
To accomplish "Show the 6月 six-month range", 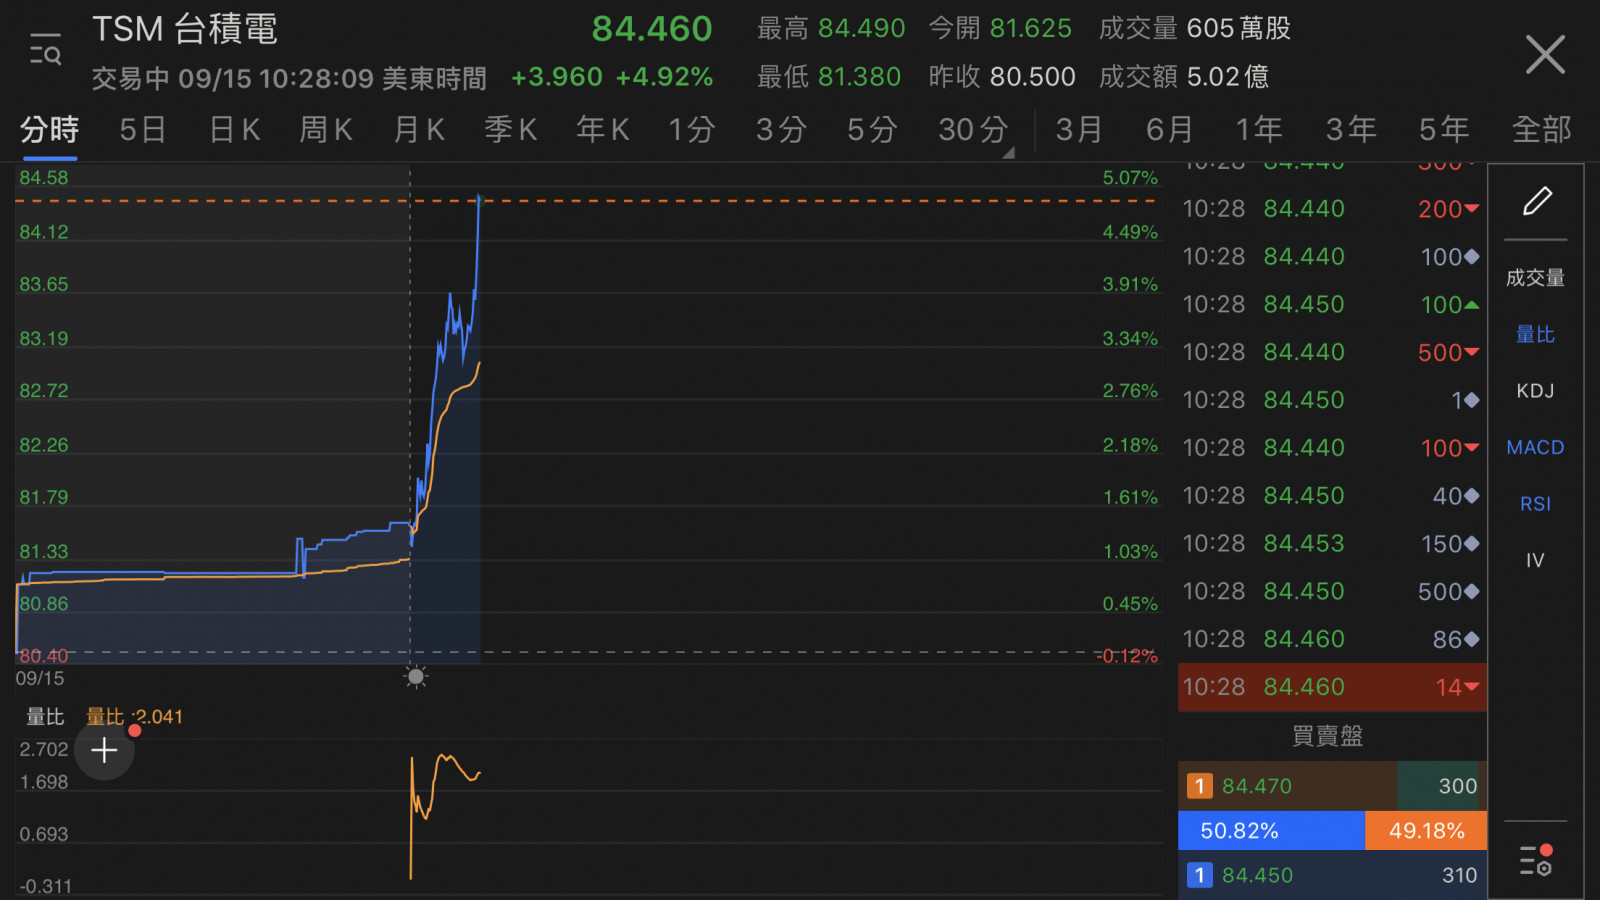I will pos(1170,130).
